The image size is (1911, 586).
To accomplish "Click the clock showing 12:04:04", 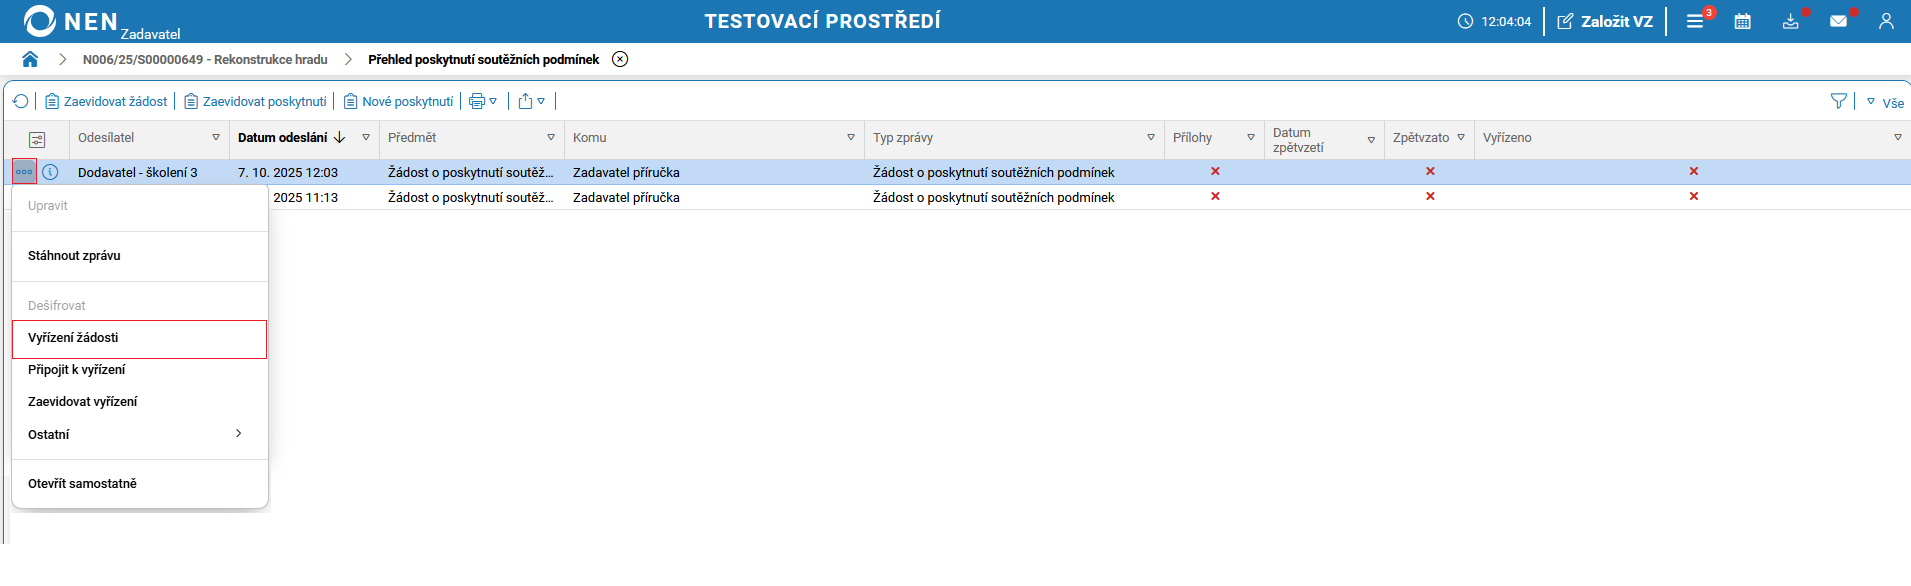I will (x=1494, y=21).
